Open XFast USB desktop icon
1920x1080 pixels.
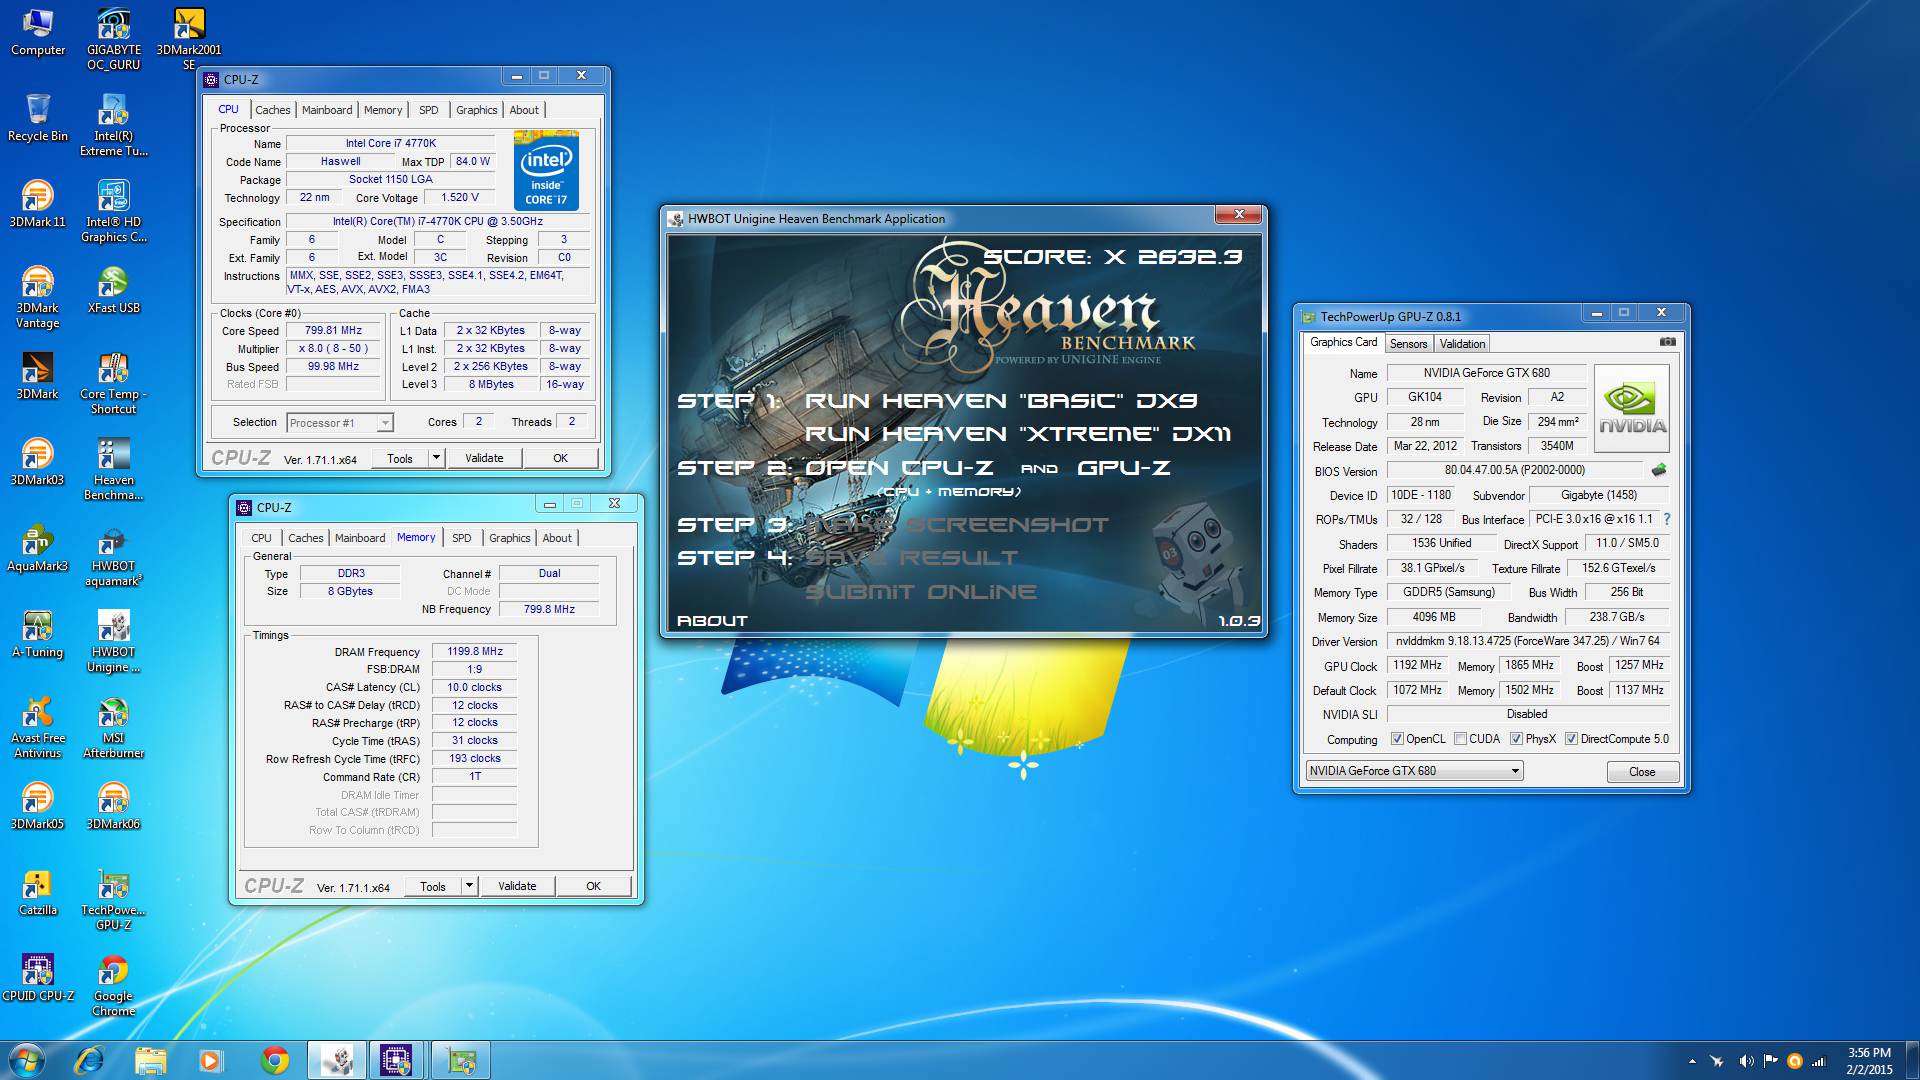113,290
